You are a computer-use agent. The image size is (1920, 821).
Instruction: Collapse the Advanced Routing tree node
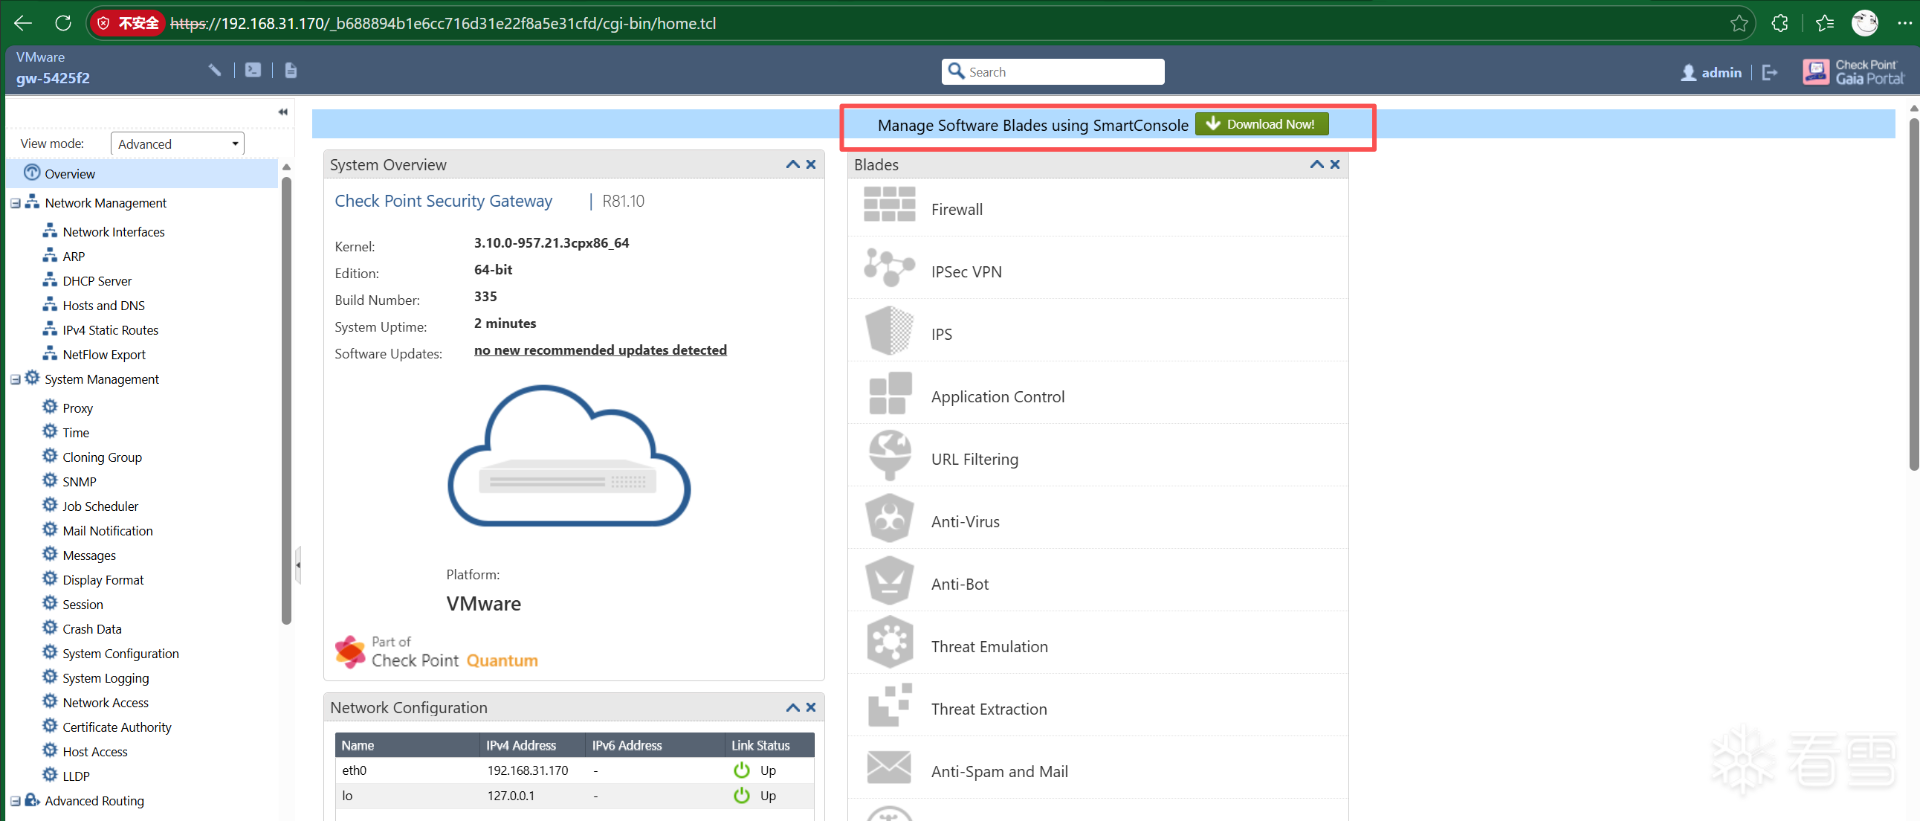click(15, 801)
